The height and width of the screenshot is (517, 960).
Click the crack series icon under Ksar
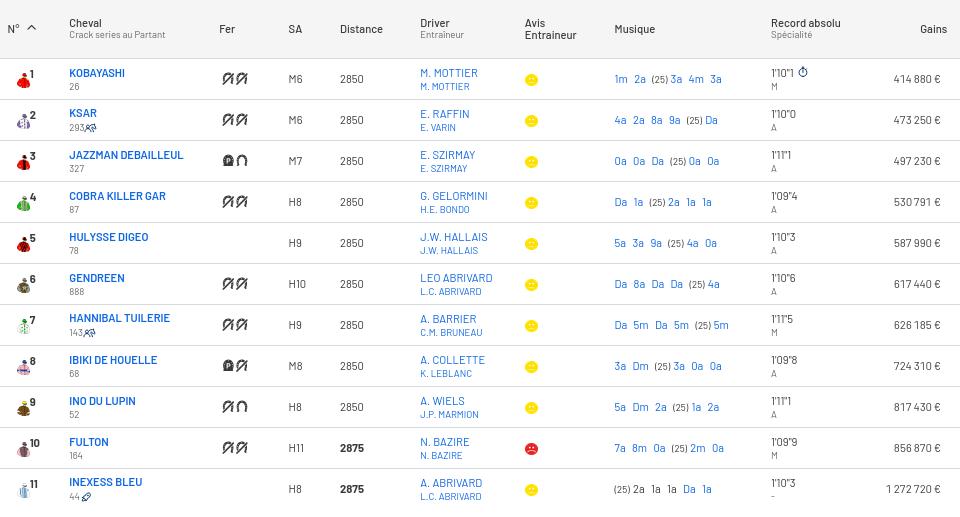pyautogui.click(x=91, y=128)
